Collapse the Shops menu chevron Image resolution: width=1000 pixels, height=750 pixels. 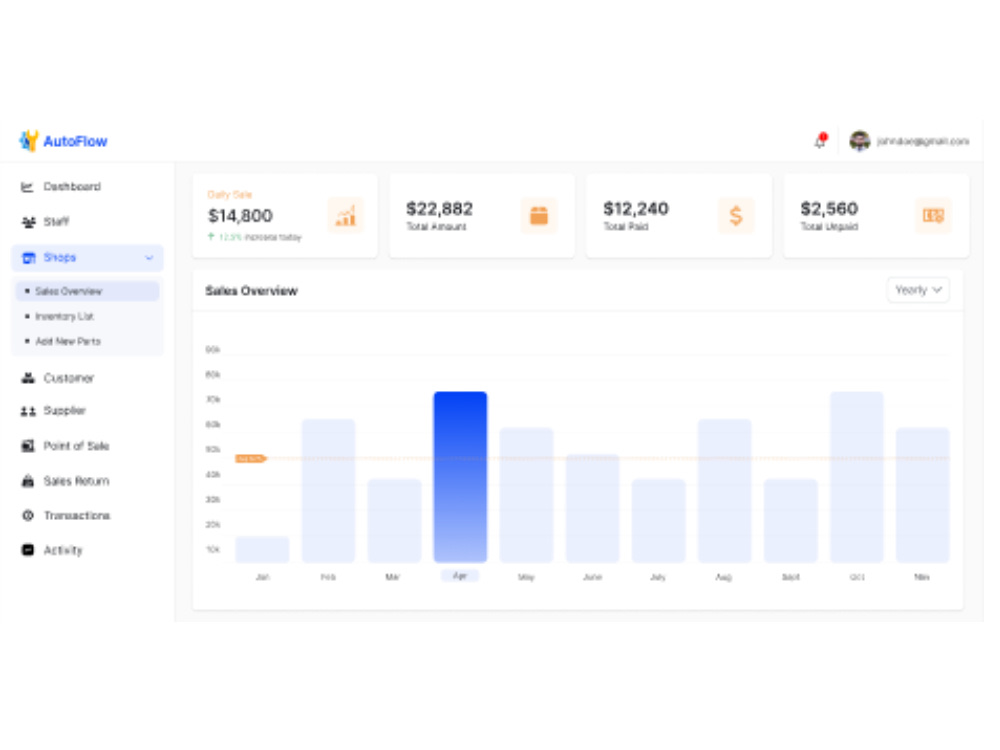point(149,258)
